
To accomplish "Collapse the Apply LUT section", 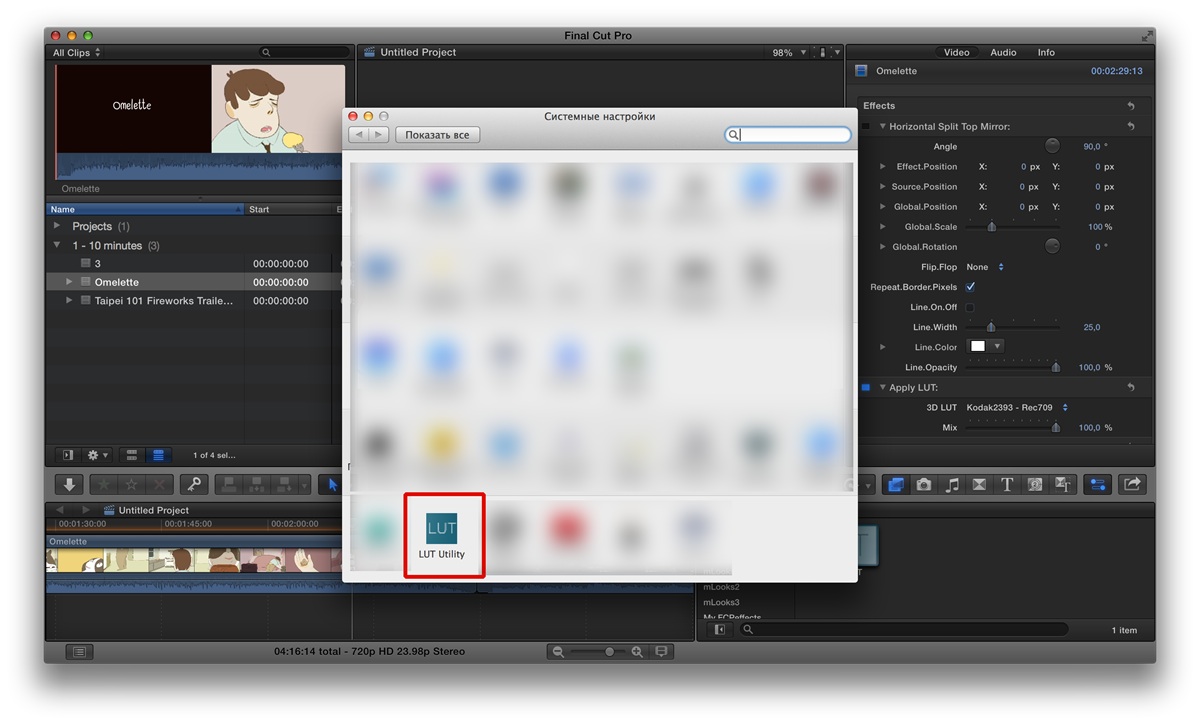I will pos(882,387).
